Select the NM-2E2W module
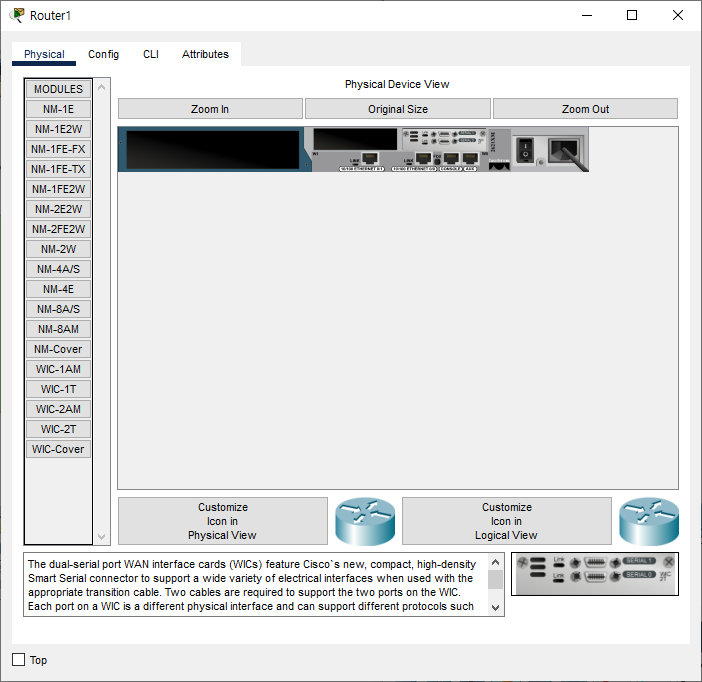The height and width of the screenshot is (682, 702). (58, 209)
